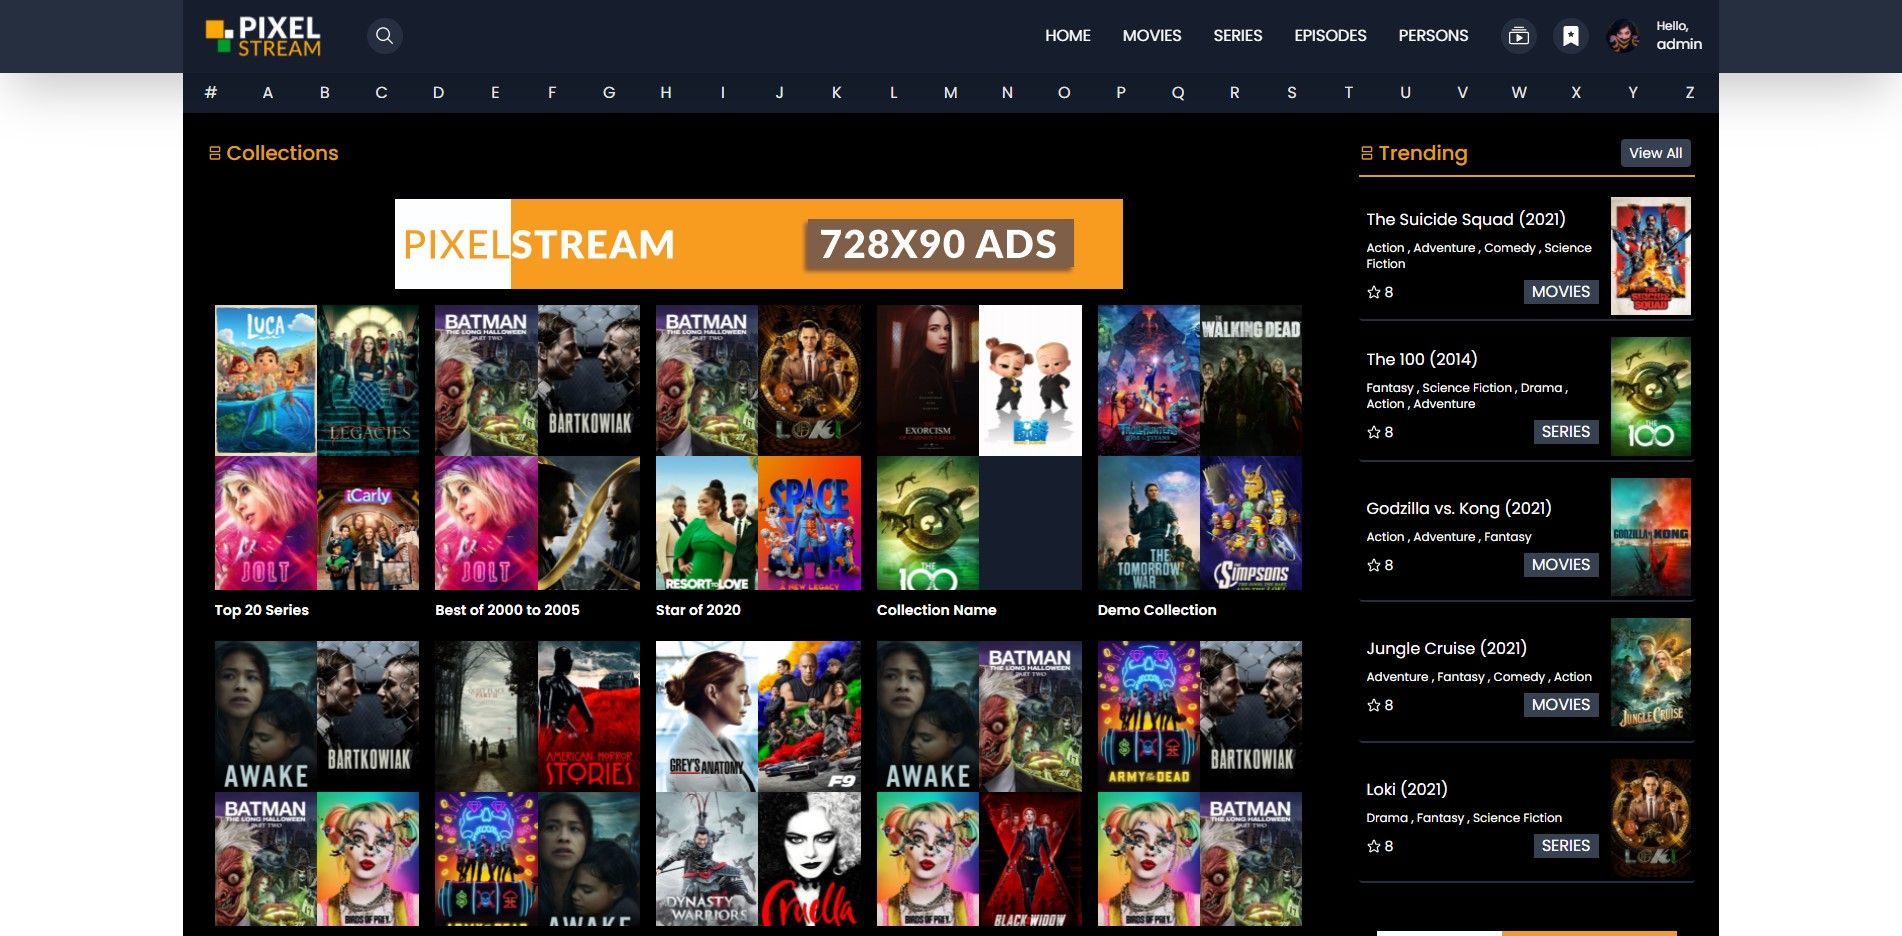
Task: Open Demo Collection label
Action: tap(1156, 610)
